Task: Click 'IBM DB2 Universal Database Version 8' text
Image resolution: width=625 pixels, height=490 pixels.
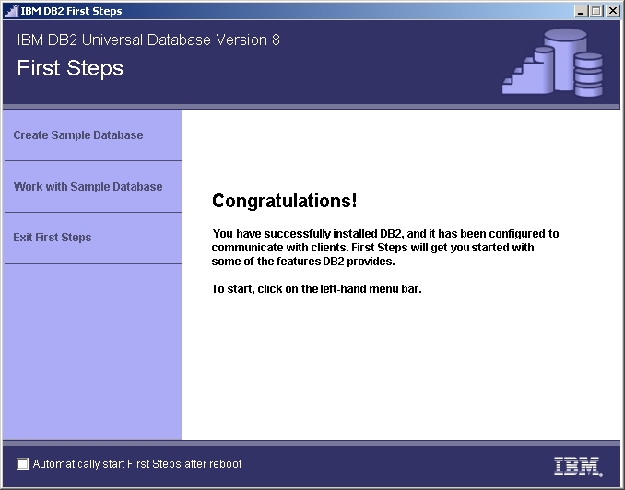Action: coord(148,40)
